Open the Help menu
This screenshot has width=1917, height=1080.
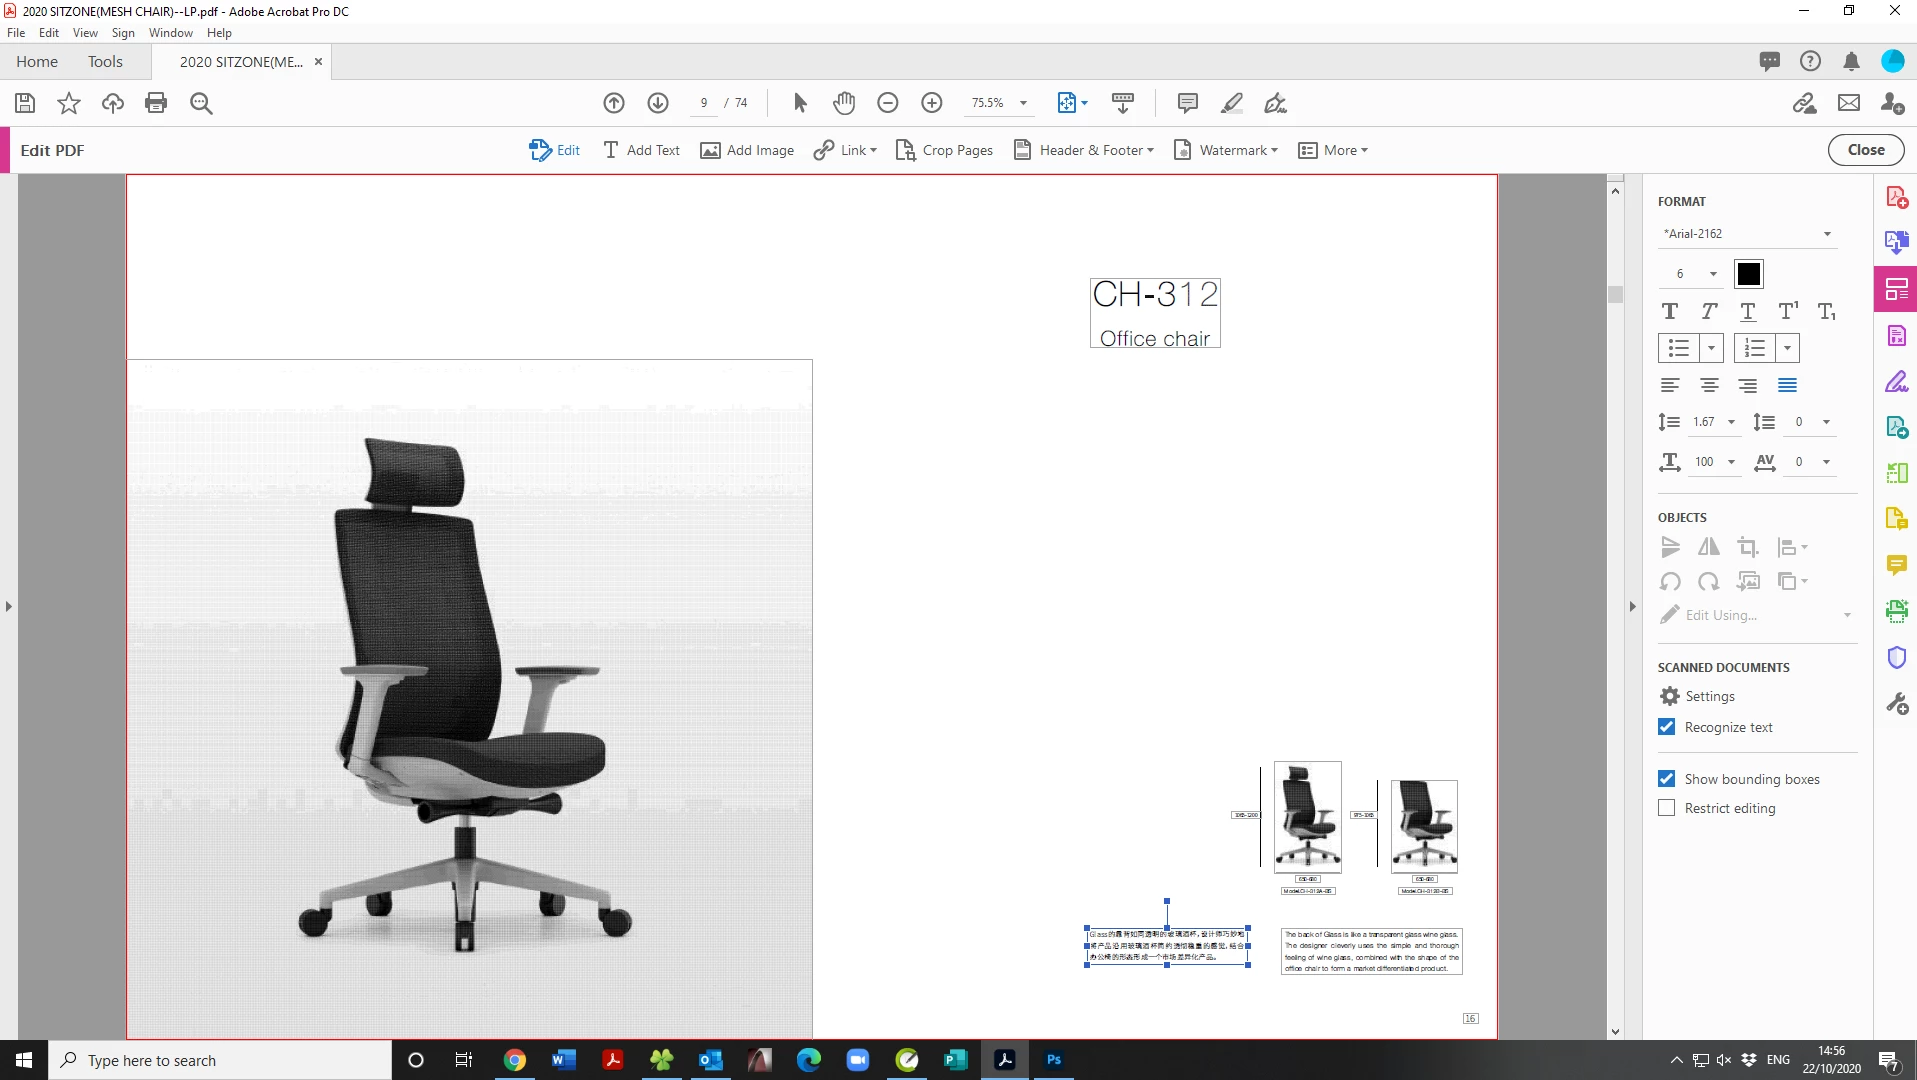click(219, 33)
